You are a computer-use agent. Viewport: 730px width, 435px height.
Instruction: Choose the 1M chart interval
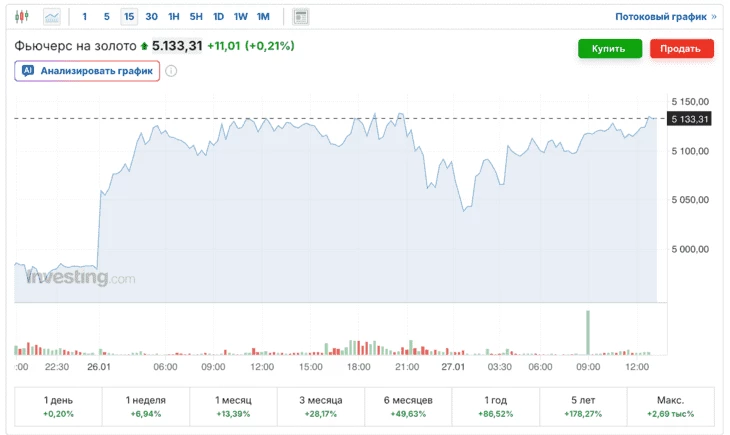coord(263,17)
